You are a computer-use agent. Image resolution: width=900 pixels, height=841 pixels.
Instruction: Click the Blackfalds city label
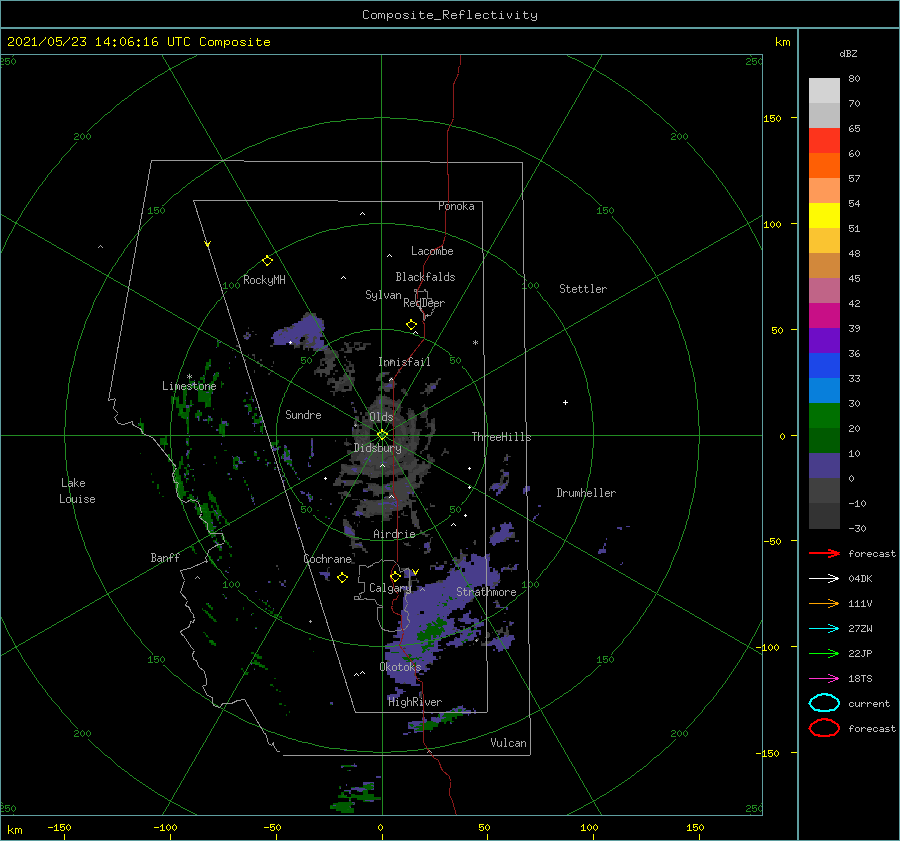click(x=425, y=277)
